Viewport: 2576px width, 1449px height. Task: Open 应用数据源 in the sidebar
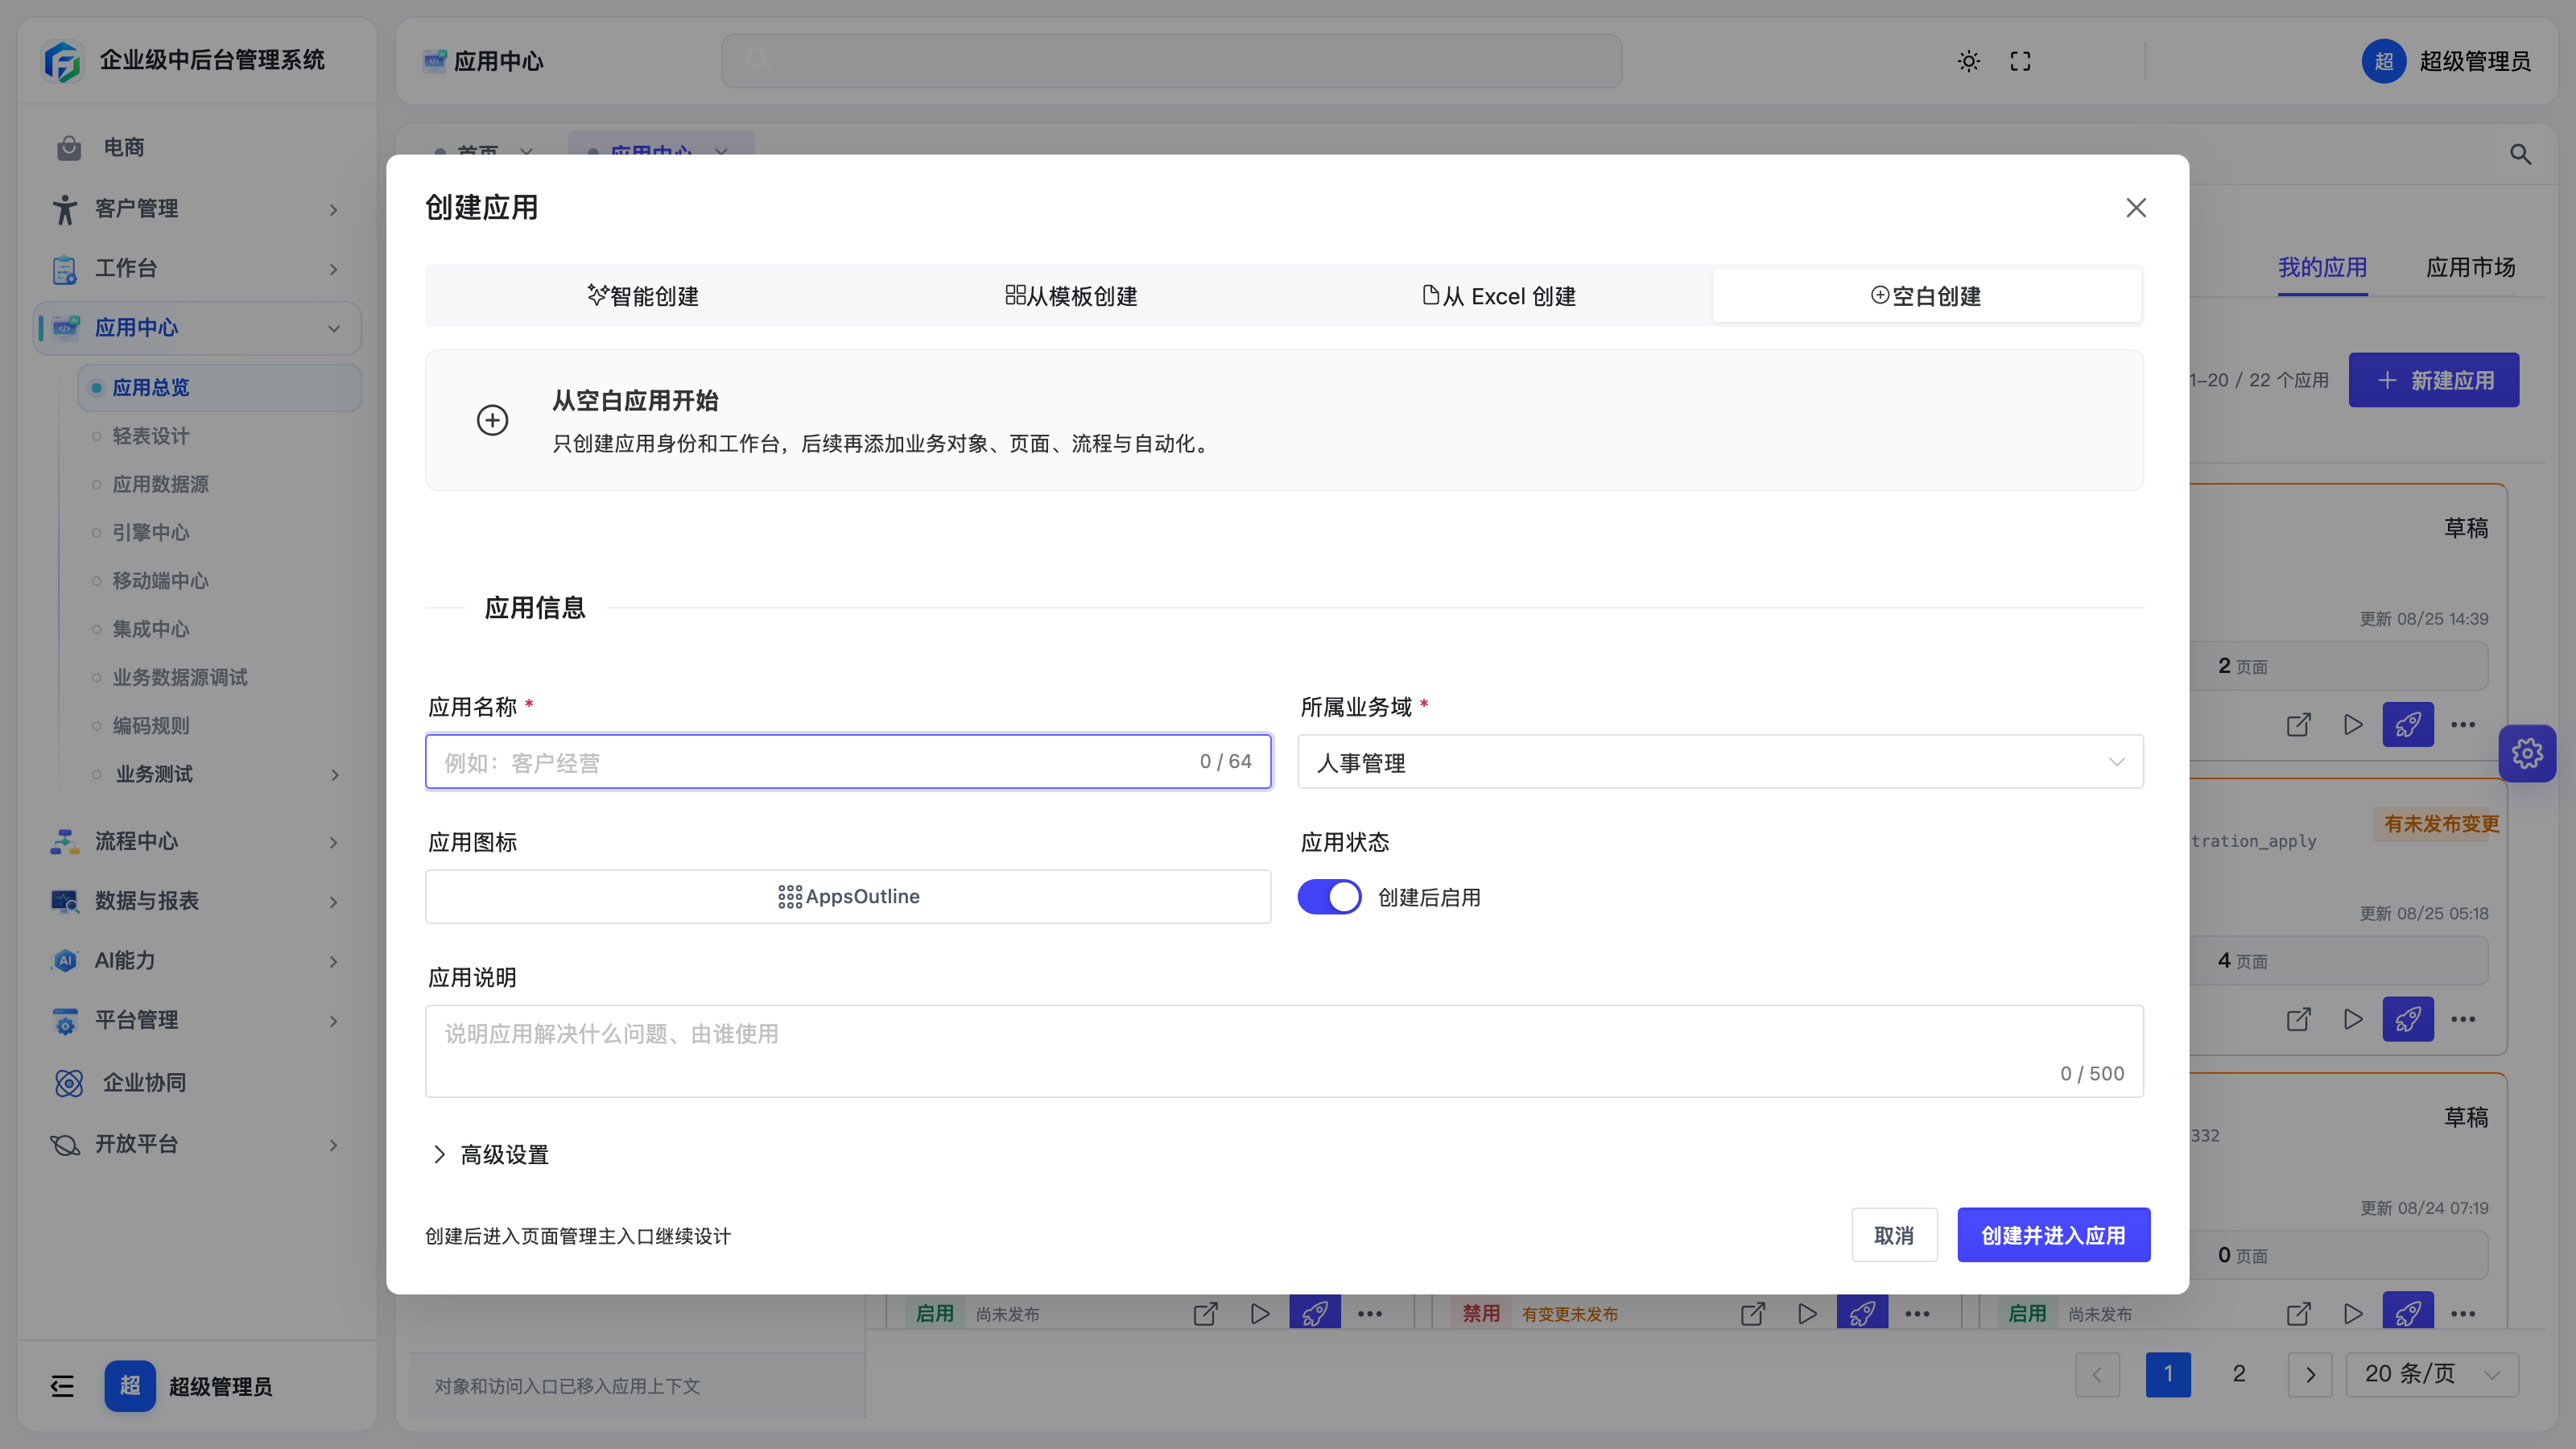click(x=160, y=484)
